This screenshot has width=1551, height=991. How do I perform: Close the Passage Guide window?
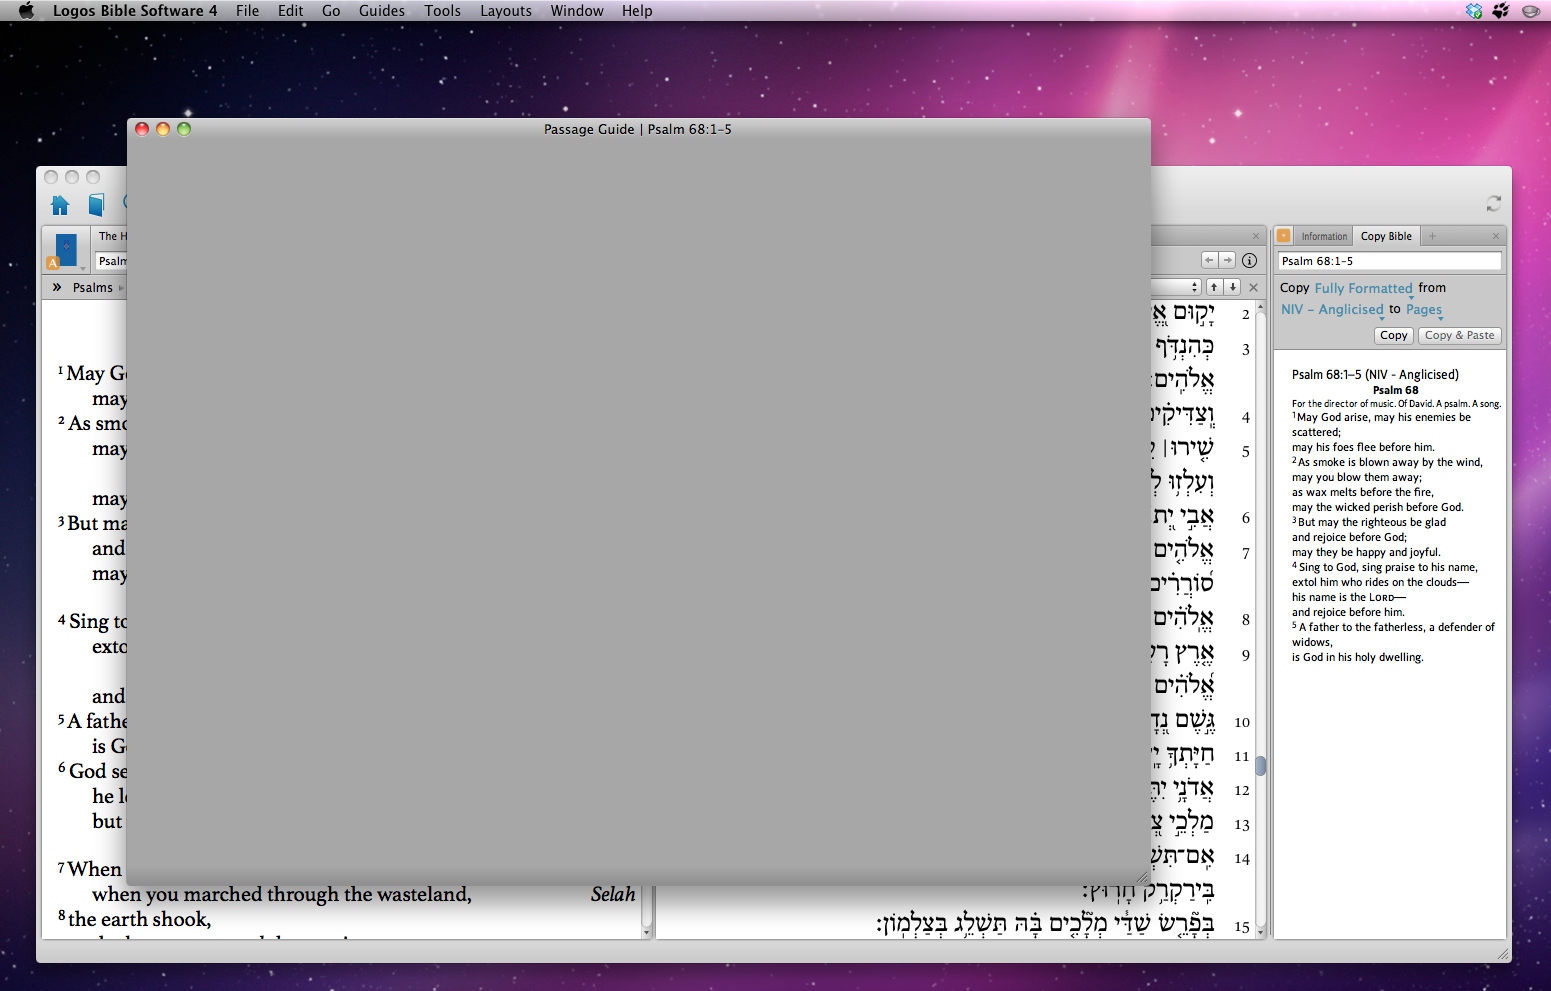(142, 129)
